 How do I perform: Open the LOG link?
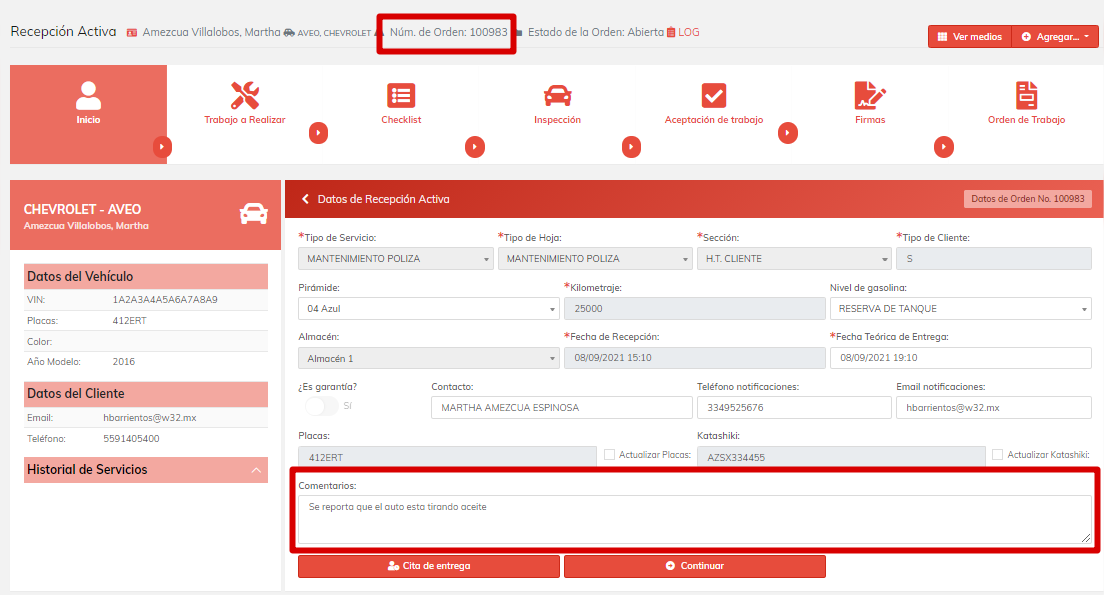pos(688,32)
